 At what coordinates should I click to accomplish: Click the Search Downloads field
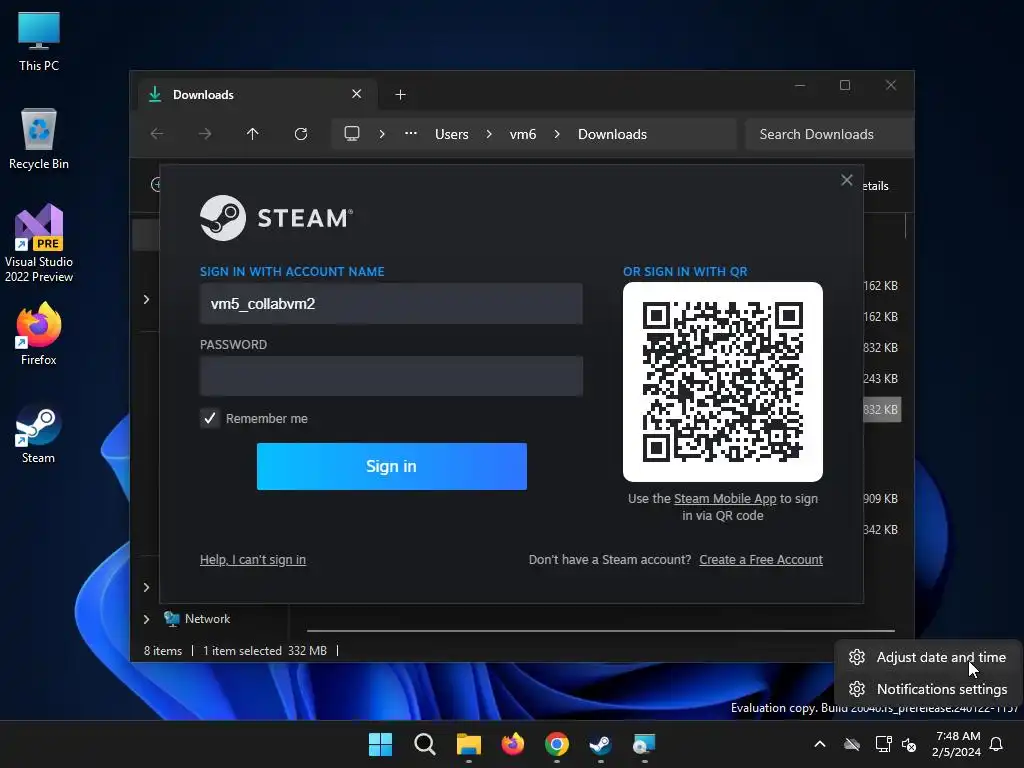click(829, 134)
